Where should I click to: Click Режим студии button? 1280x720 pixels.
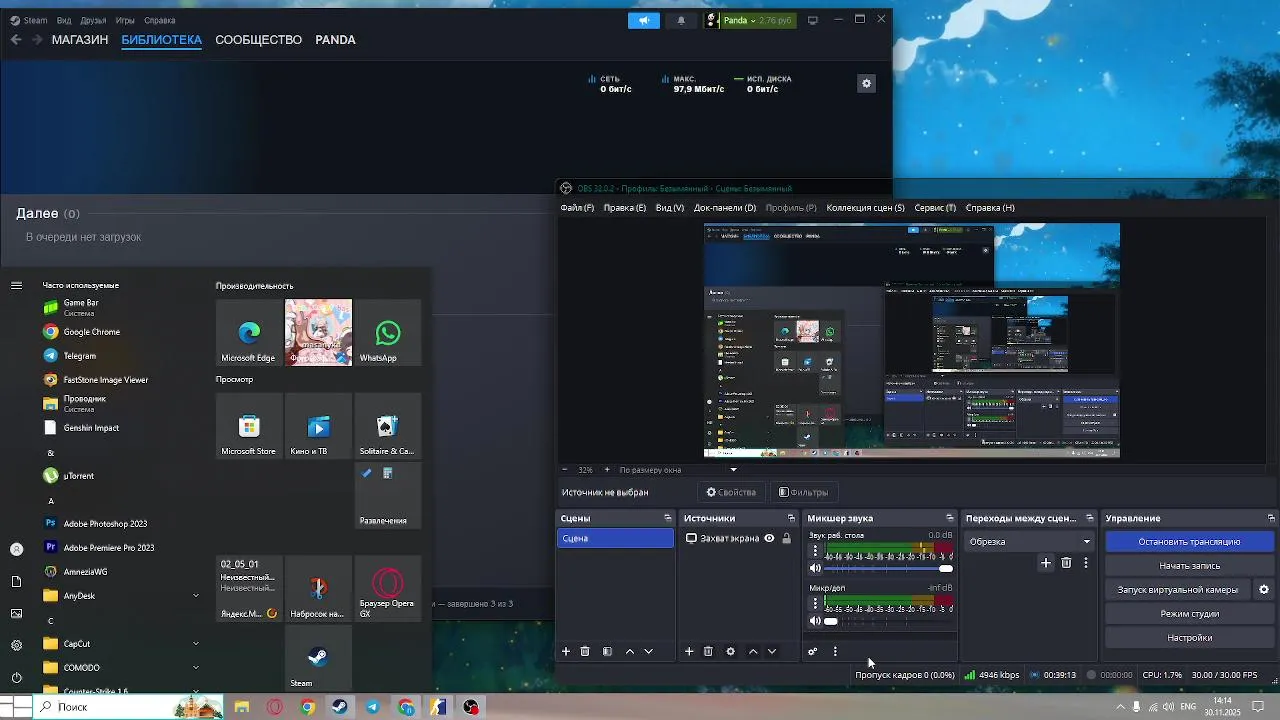pyautogui.click(x=1189, y=614)
